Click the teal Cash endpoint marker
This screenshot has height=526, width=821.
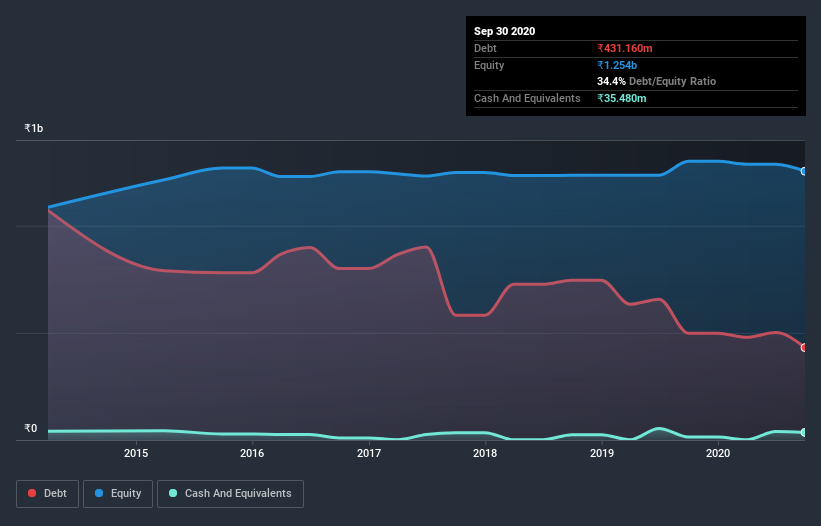tap(804, 432)
